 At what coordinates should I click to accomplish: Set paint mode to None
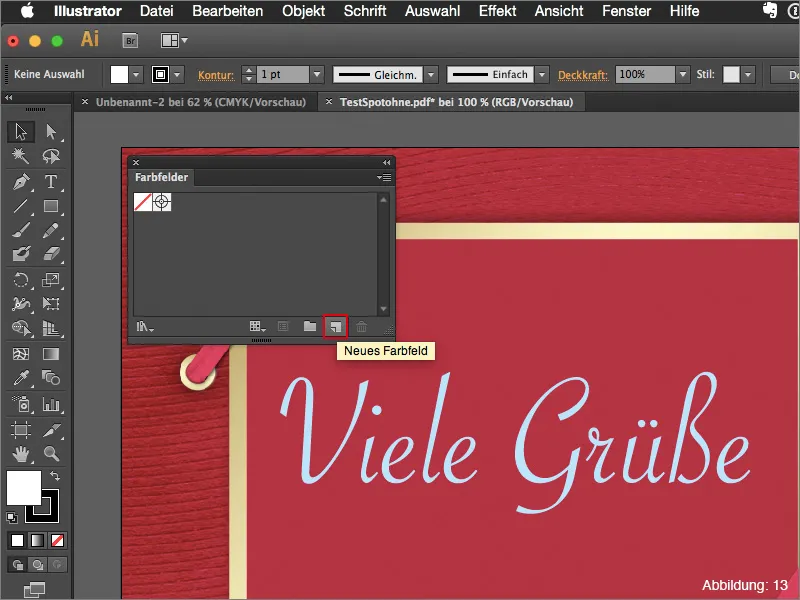[57, 540]
